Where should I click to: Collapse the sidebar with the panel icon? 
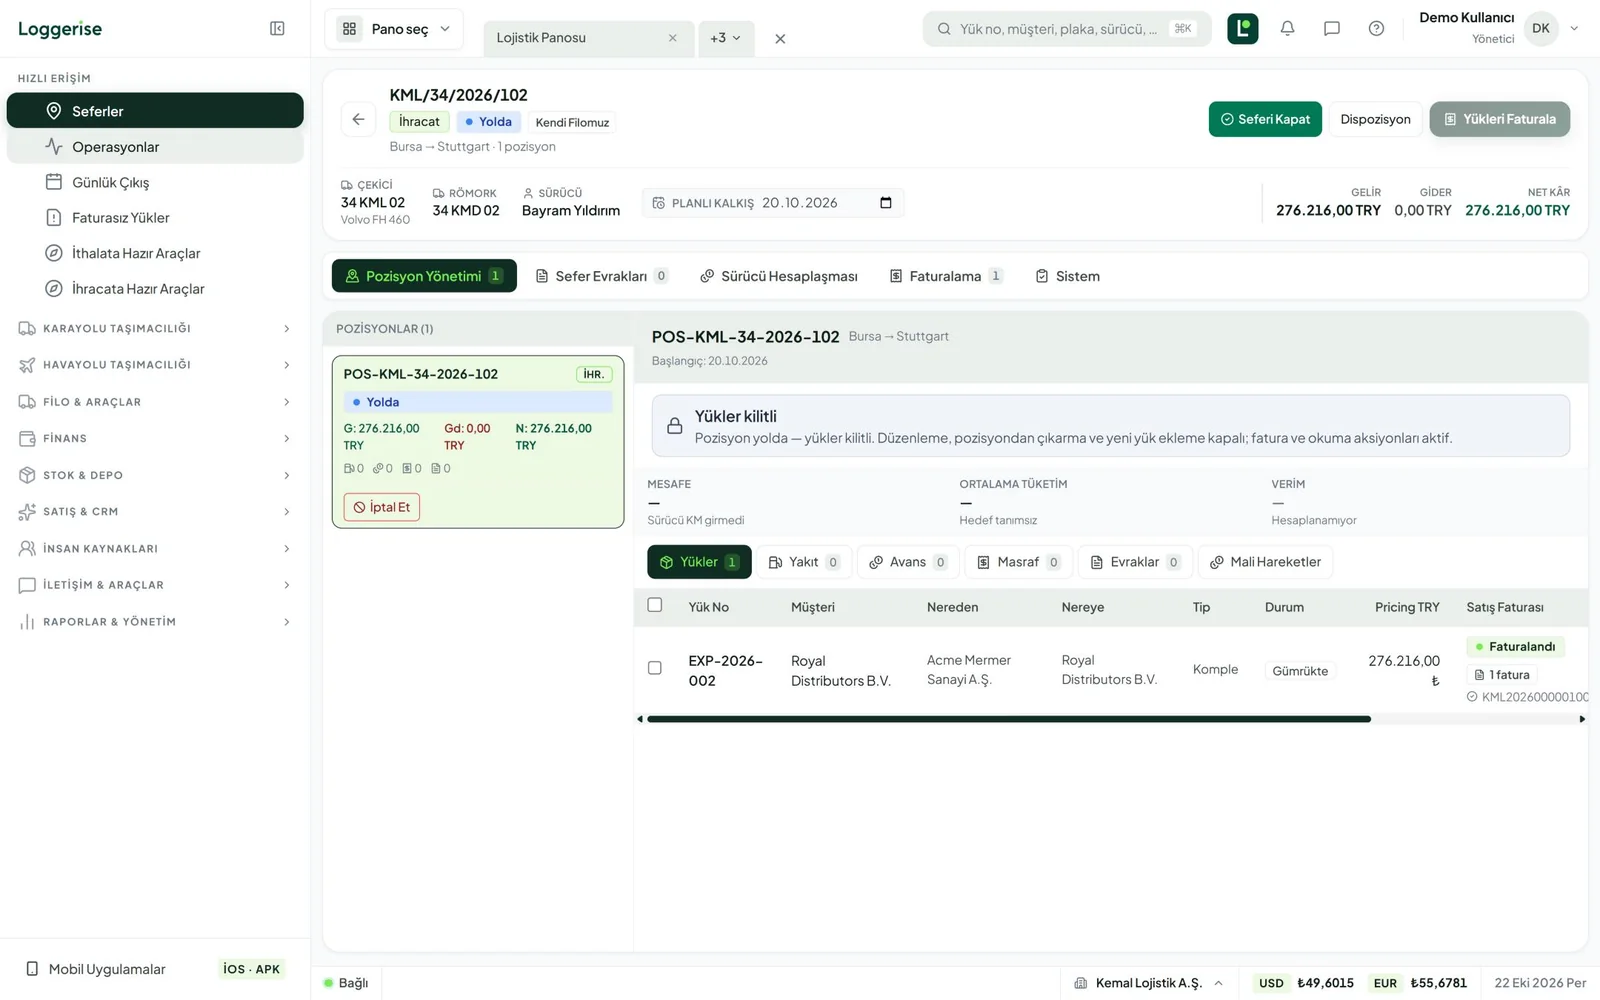(x=277, y=29)
